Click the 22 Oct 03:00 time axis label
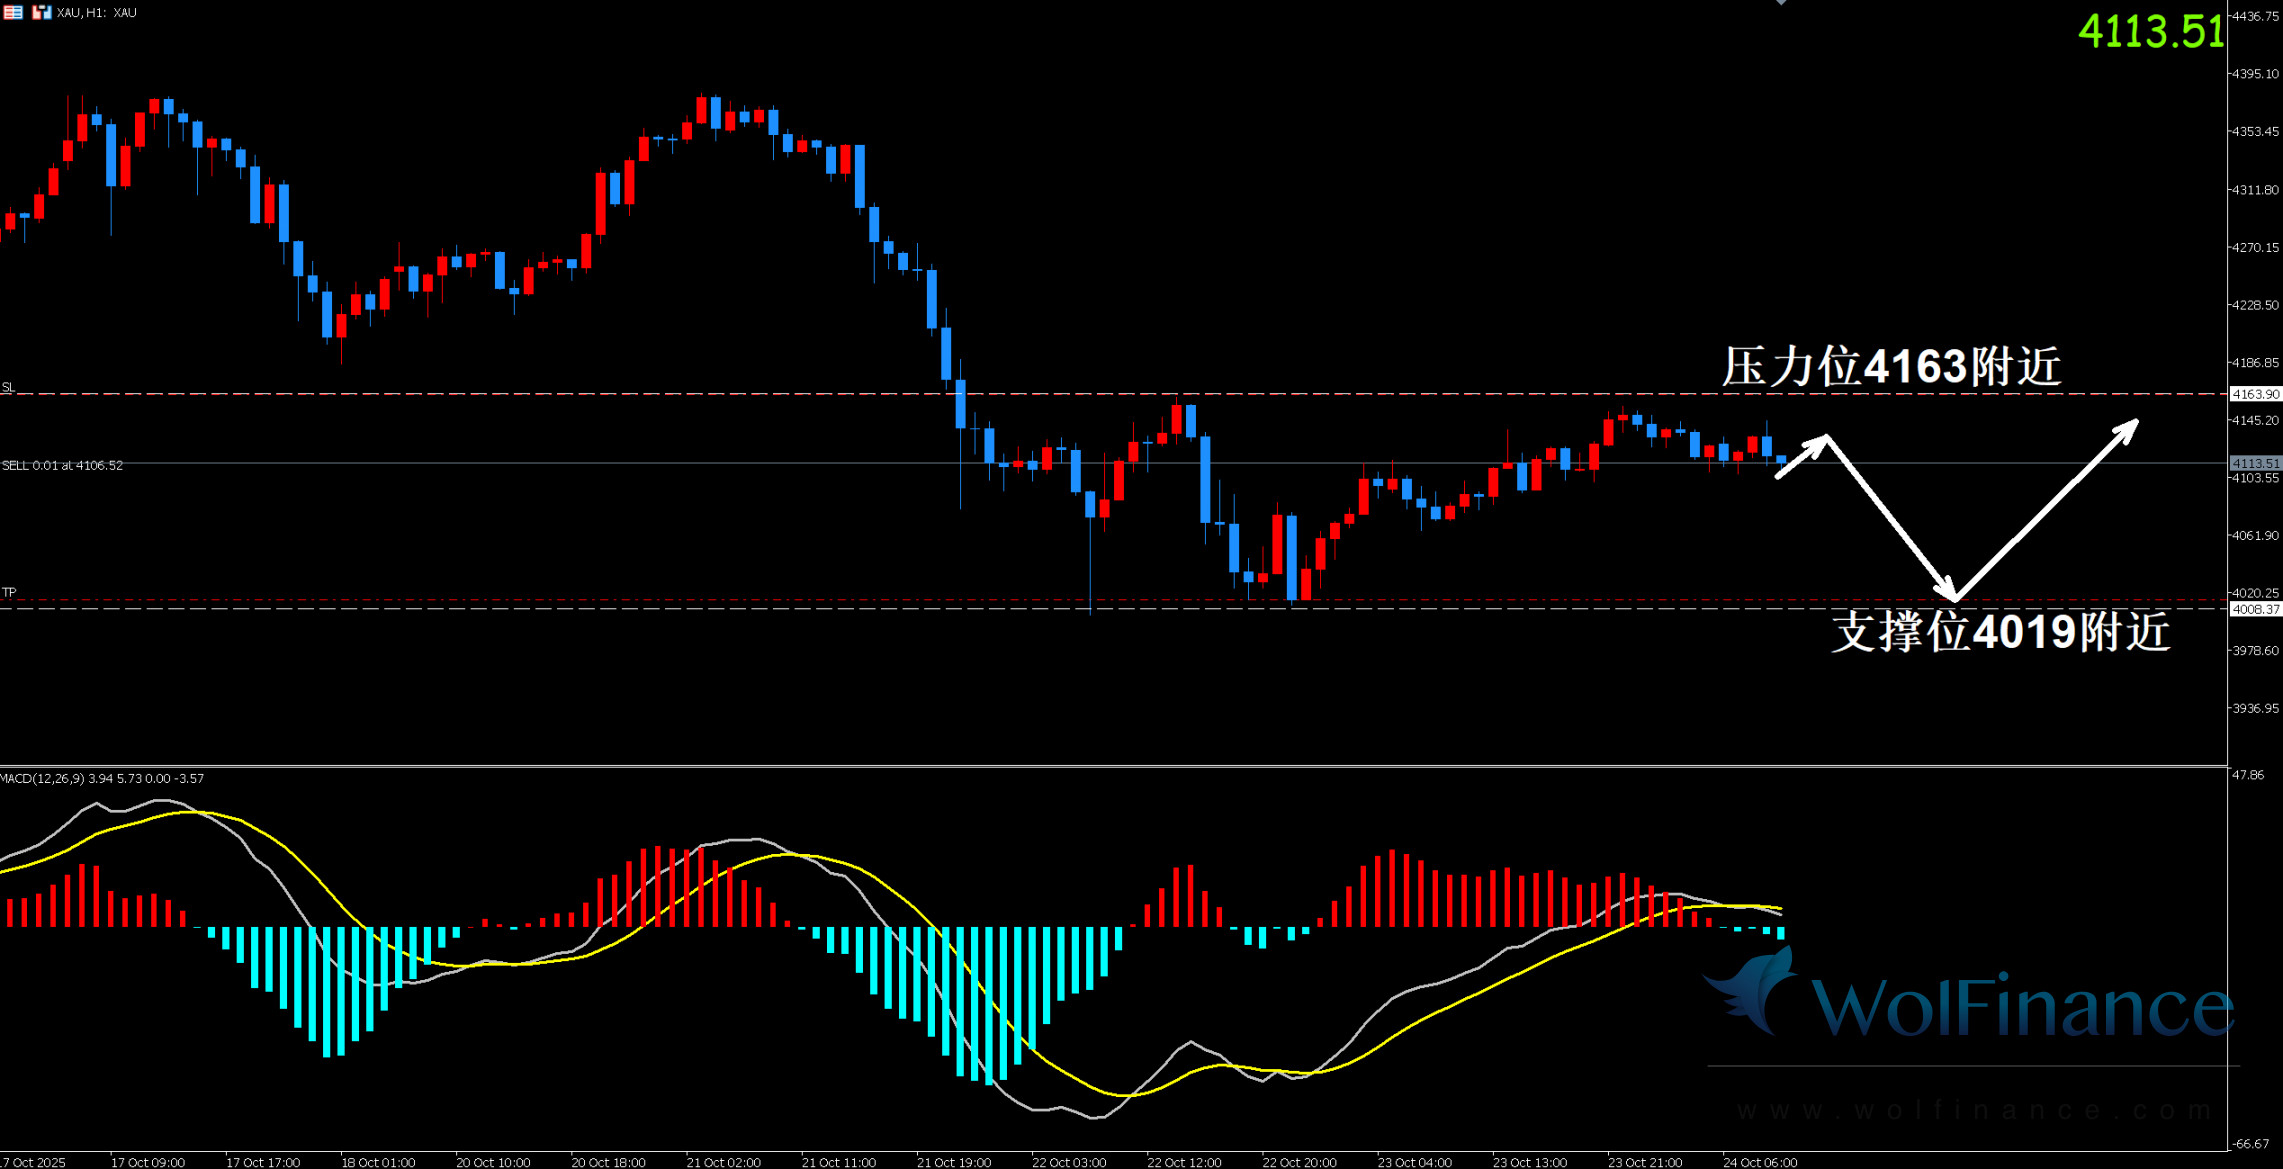This screenshot has width=2283, height=1169. [x=1069, y=1162]
